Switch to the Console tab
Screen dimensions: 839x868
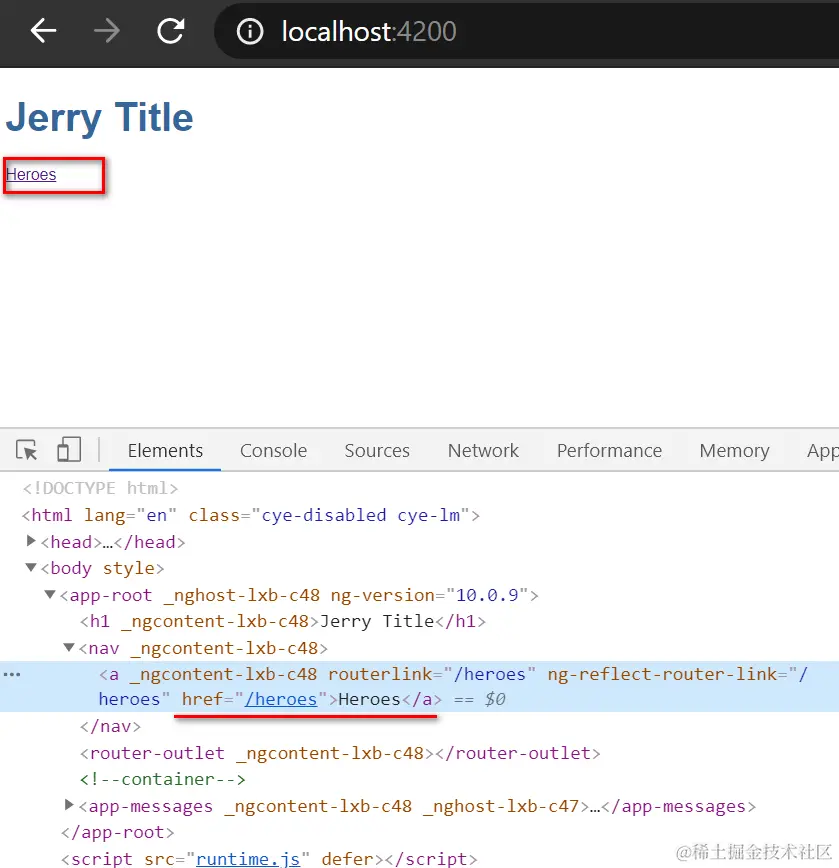[273, 451]
